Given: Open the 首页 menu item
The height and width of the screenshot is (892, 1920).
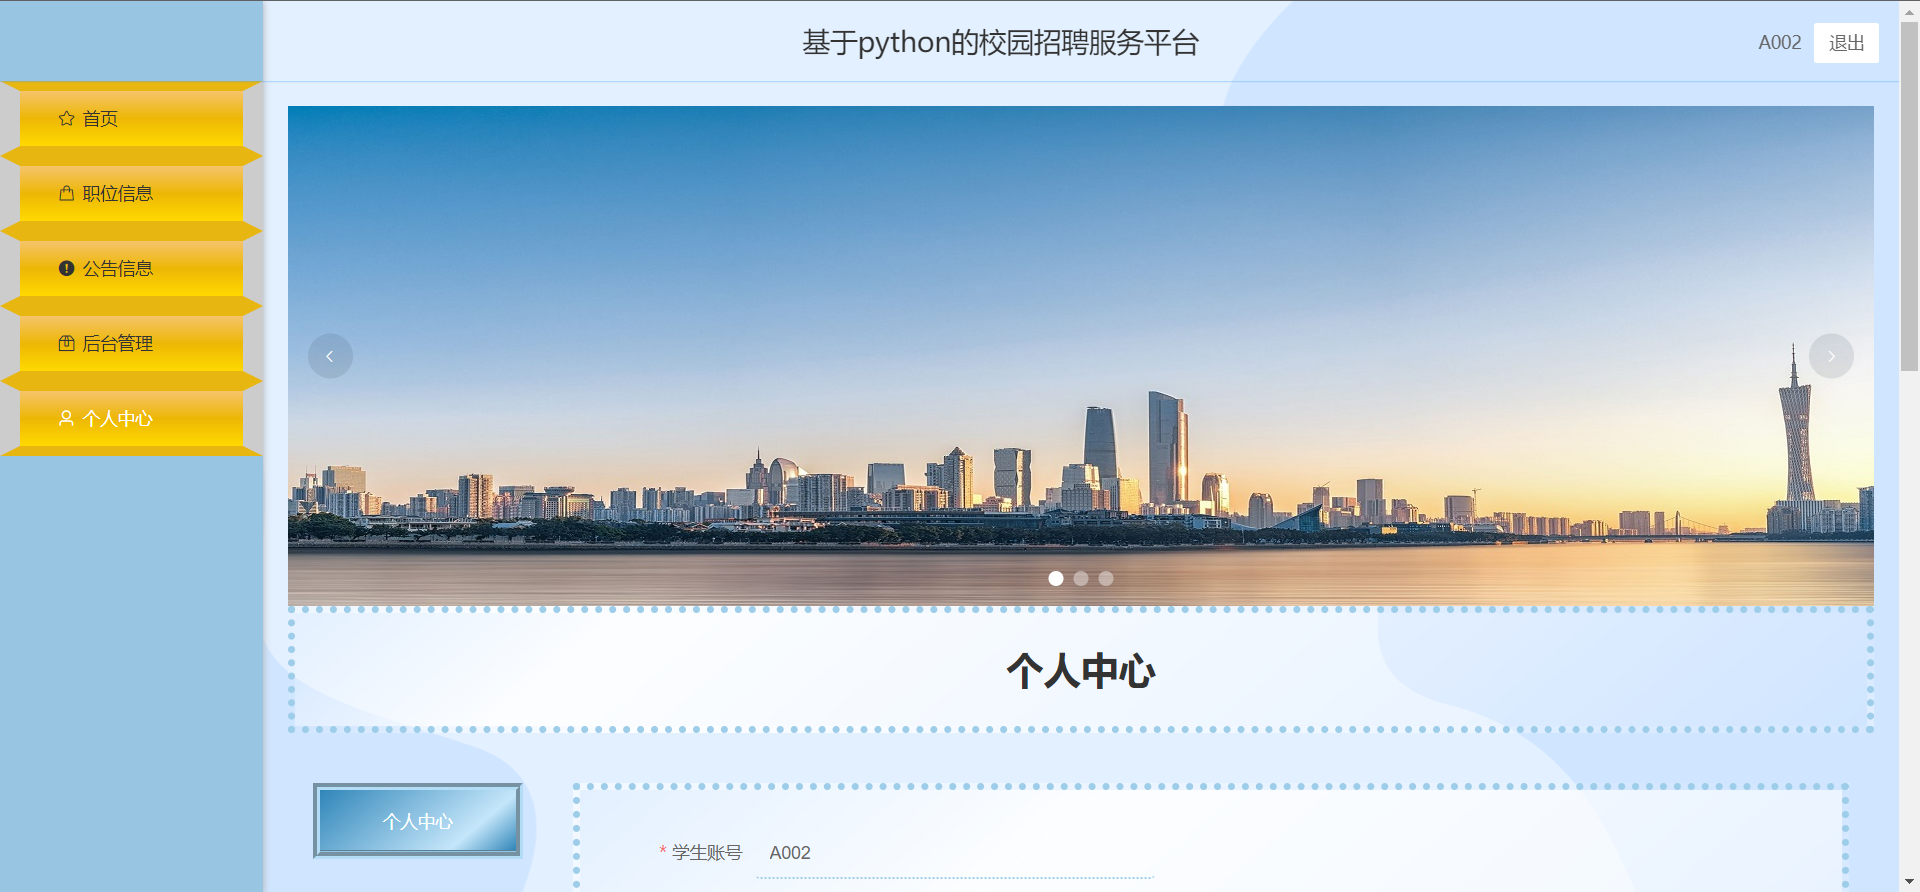Looking at the screenshot, I should [131, 118].
